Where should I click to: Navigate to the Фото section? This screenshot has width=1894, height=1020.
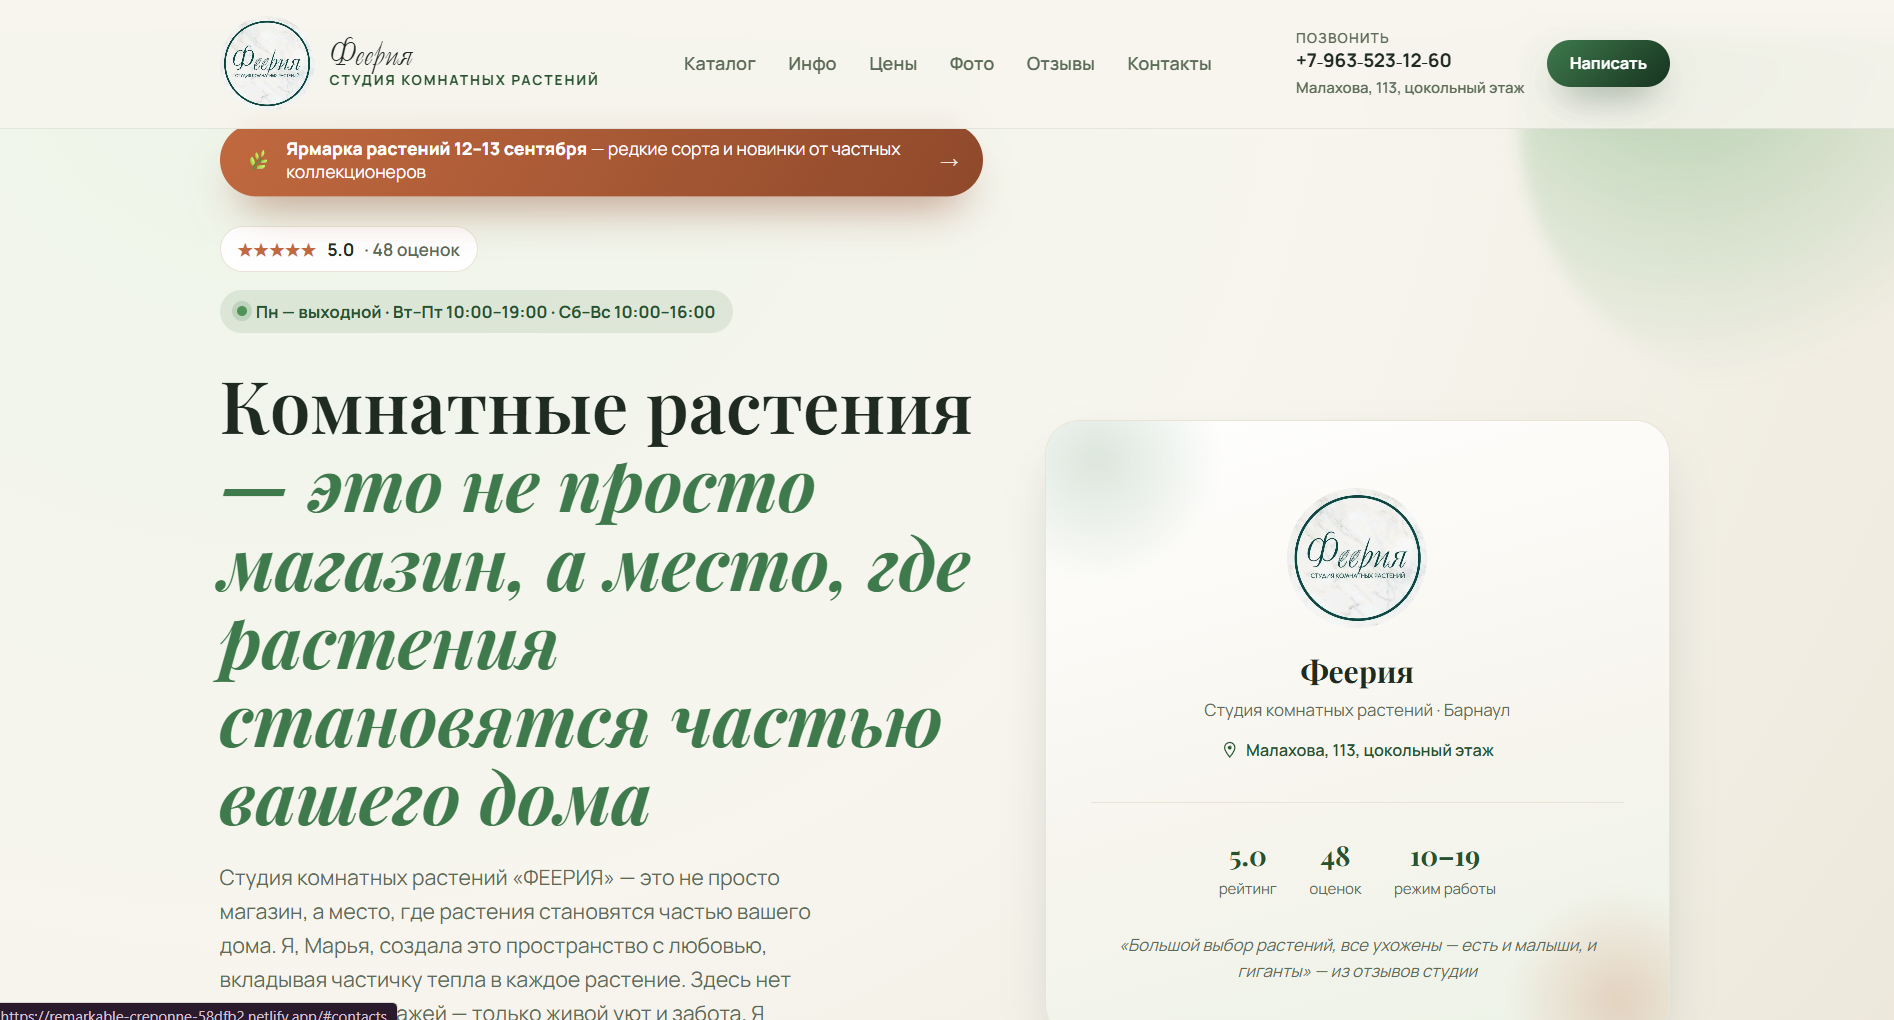(x=972, y=64)
